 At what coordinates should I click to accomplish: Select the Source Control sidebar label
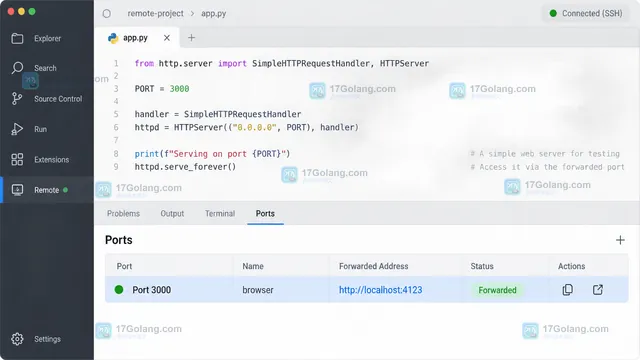point(58,99)
